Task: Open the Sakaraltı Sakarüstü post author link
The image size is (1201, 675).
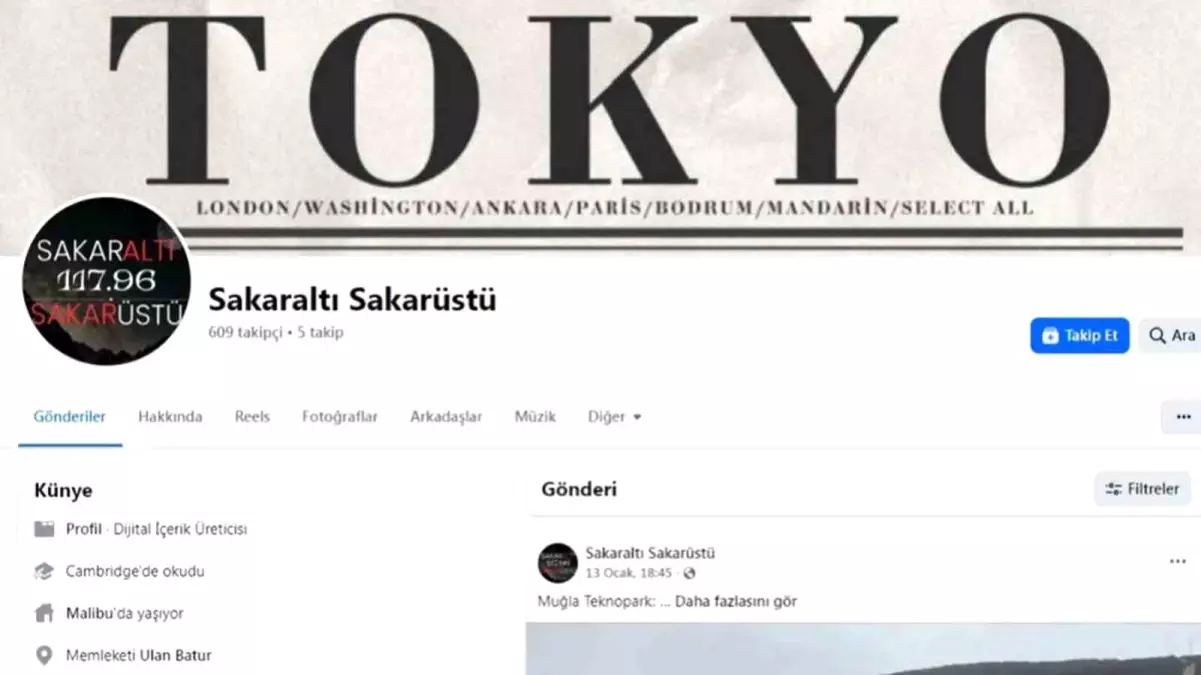Action: tap(650, 553)
